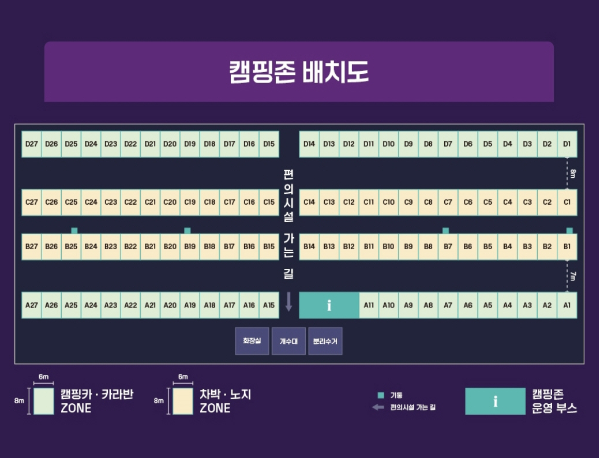Choose spot C14
The width and height of the screenshot is (600, 458).
pyautogui.click(x=309, y=202)
